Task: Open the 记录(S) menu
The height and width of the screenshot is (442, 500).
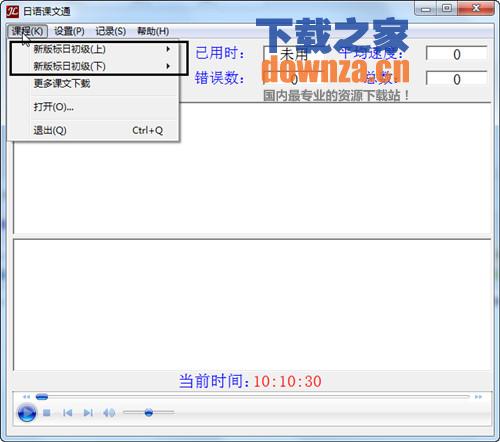Action: (111, 31)
